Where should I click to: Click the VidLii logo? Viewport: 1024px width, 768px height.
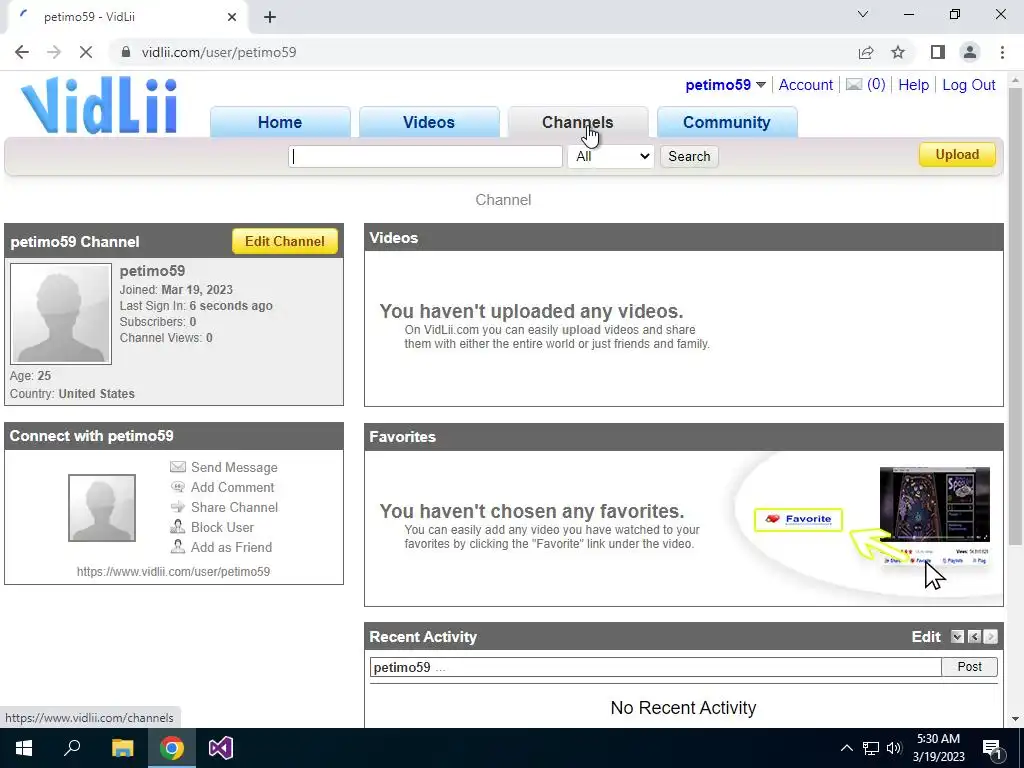(99, 106)
